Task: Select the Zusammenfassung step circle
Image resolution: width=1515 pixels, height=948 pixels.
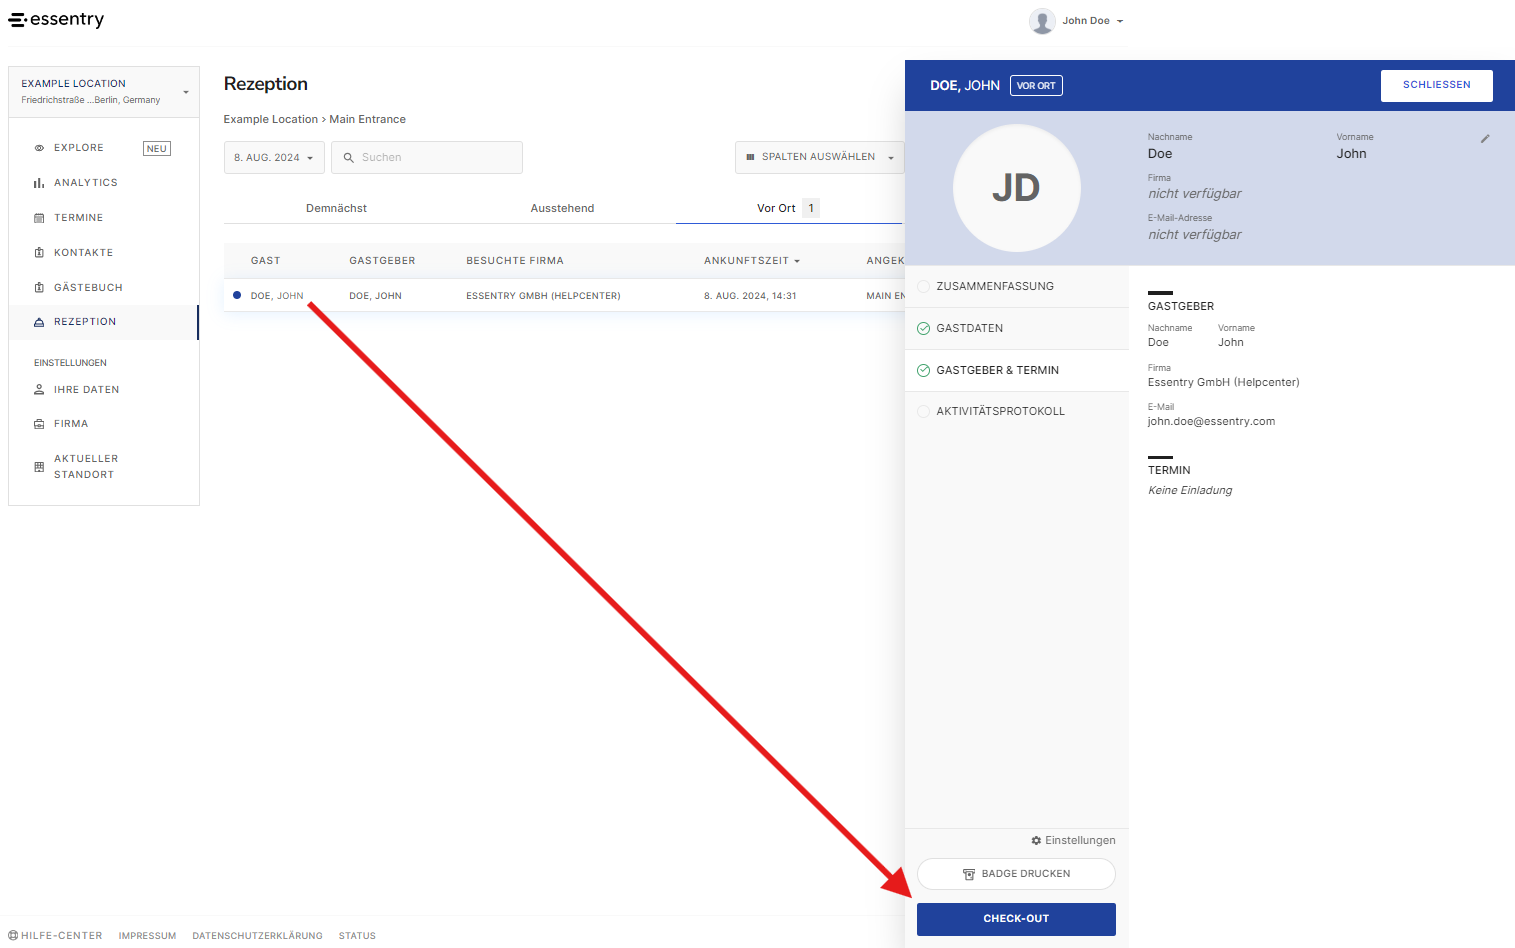Action: pyautogui.click(x=923, y=287)
